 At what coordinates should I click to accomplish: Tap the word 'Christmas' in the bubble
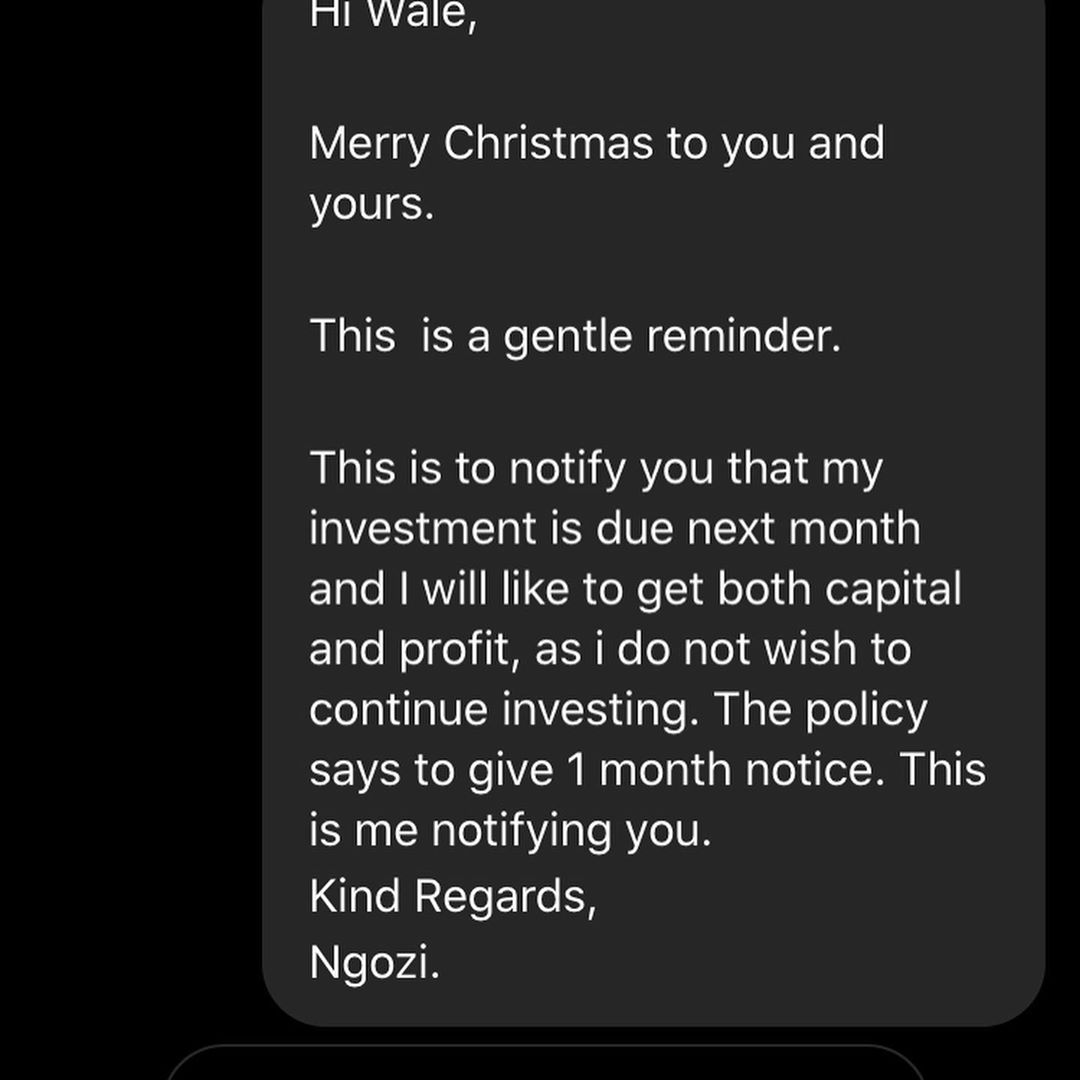pos(548,143)
